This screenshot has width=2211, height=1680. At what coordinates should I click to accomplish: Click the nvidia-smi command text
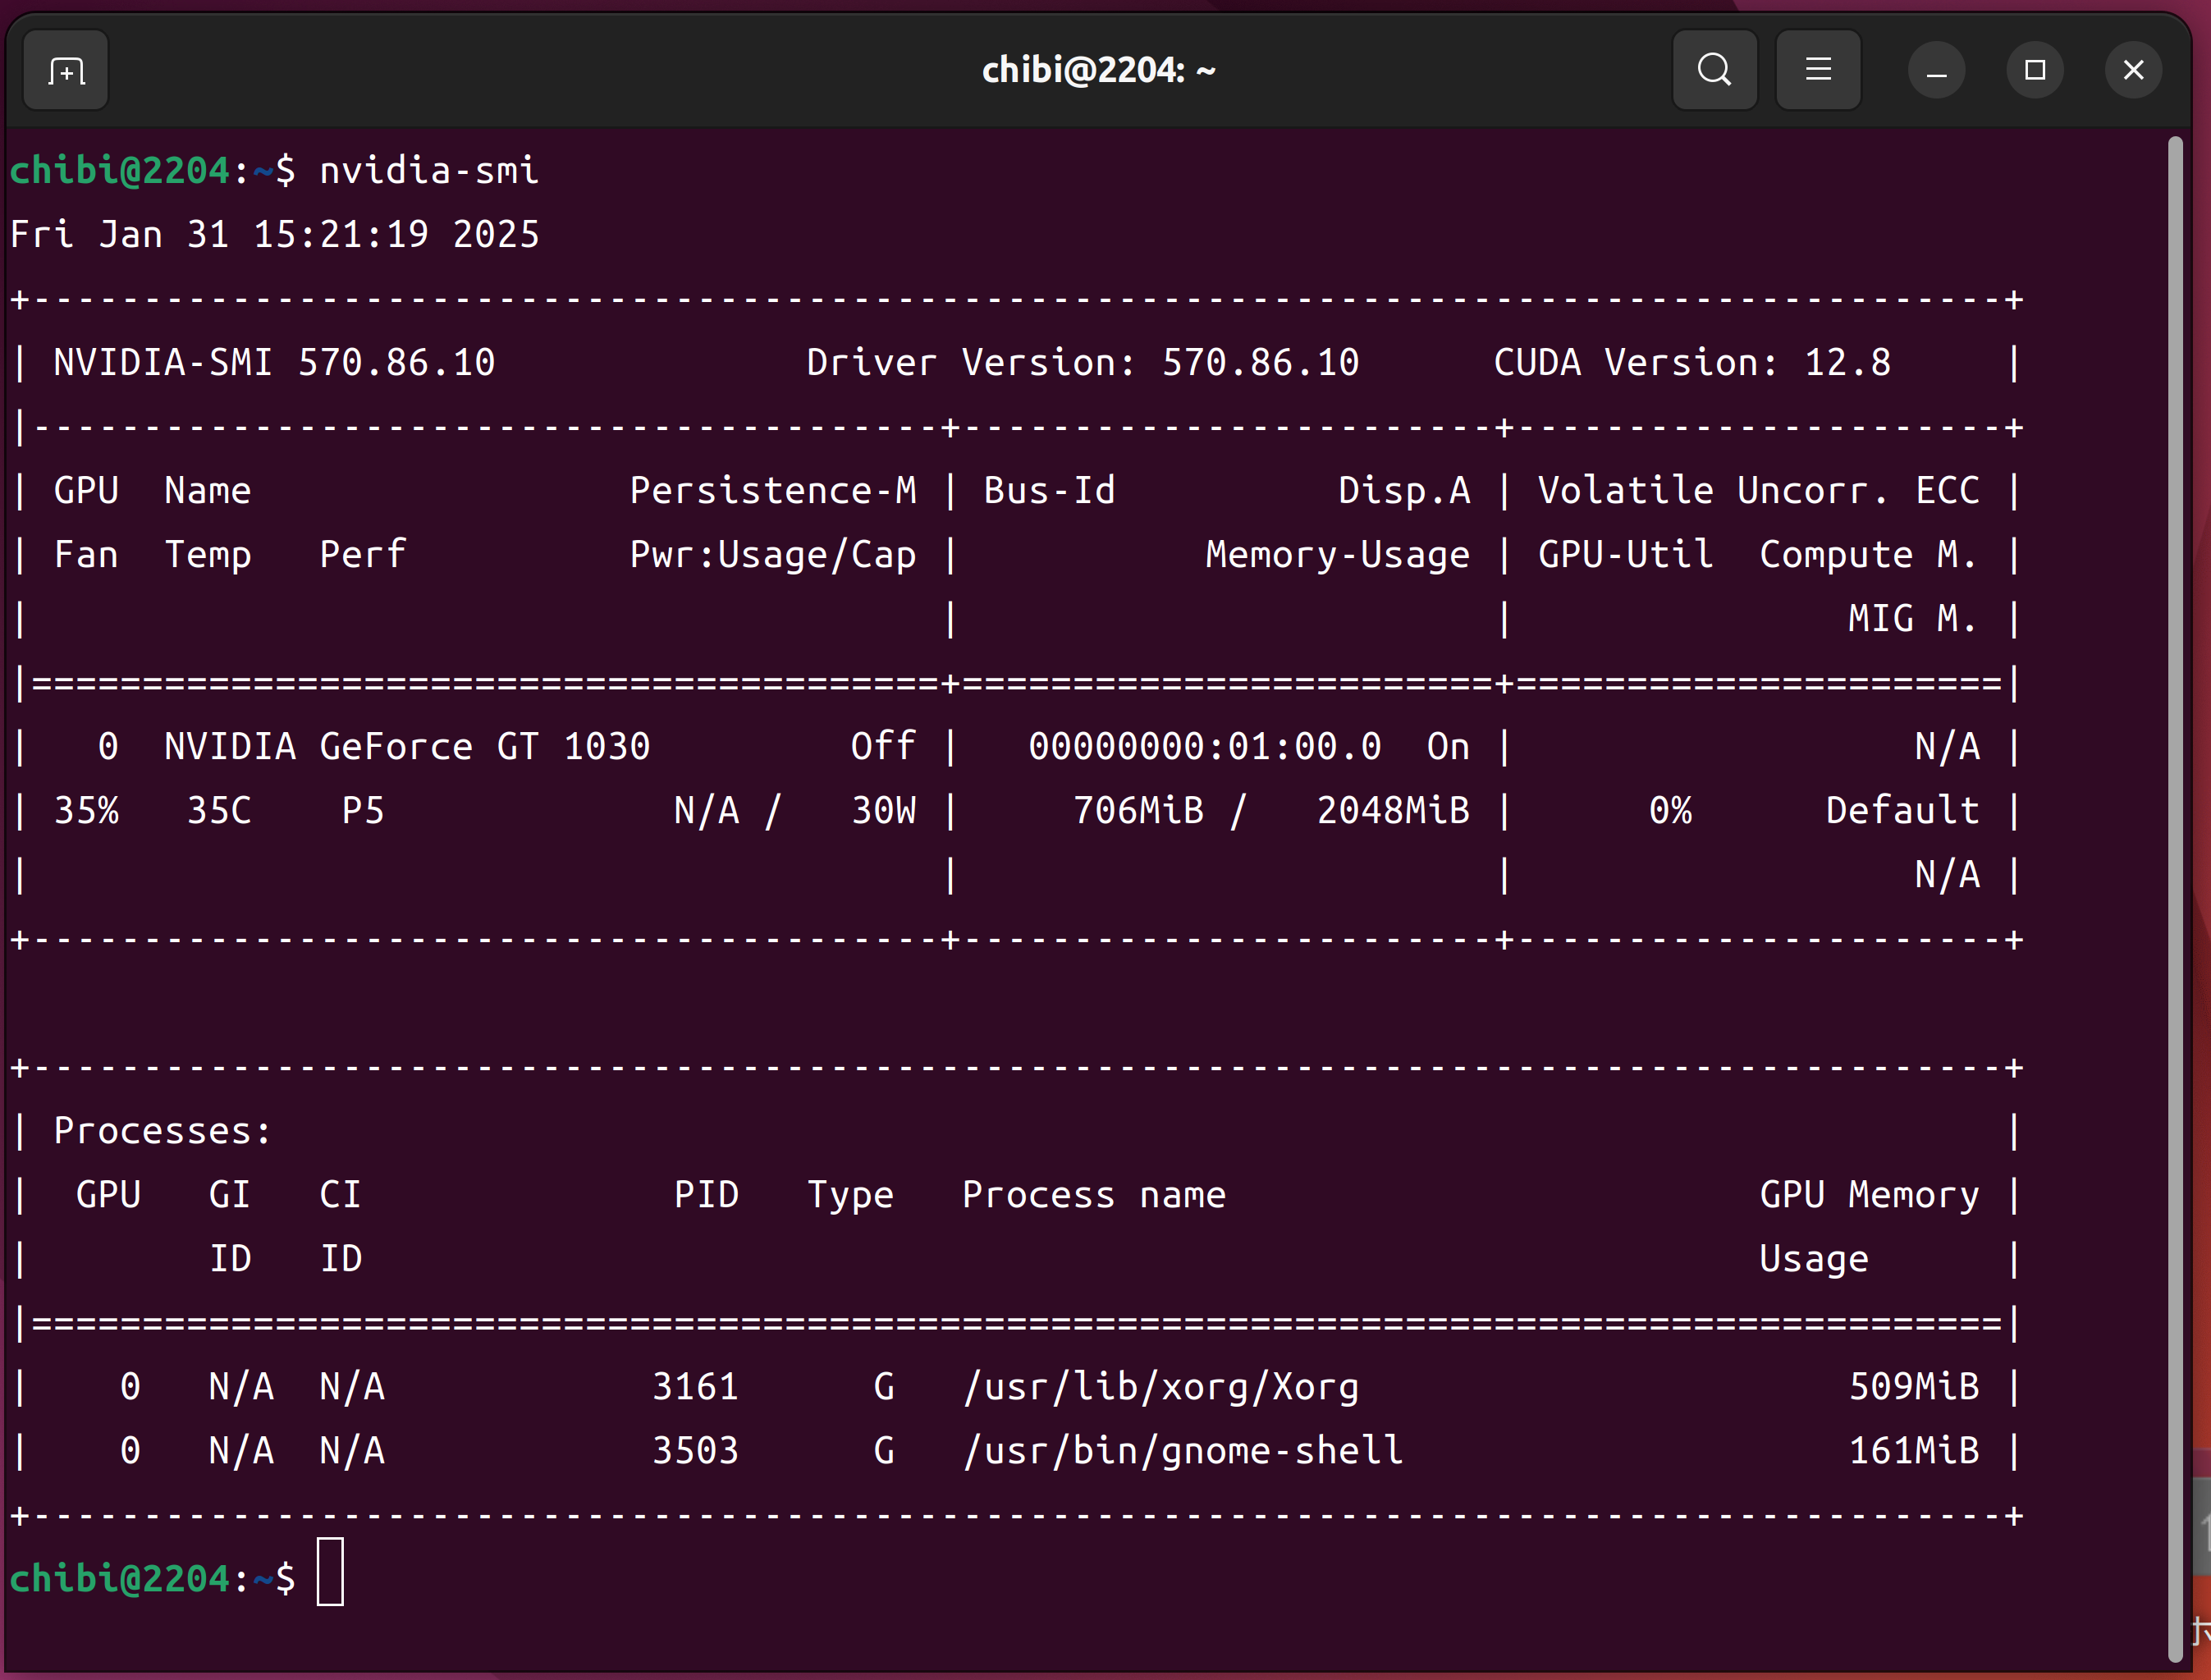(x=429, y=171)
